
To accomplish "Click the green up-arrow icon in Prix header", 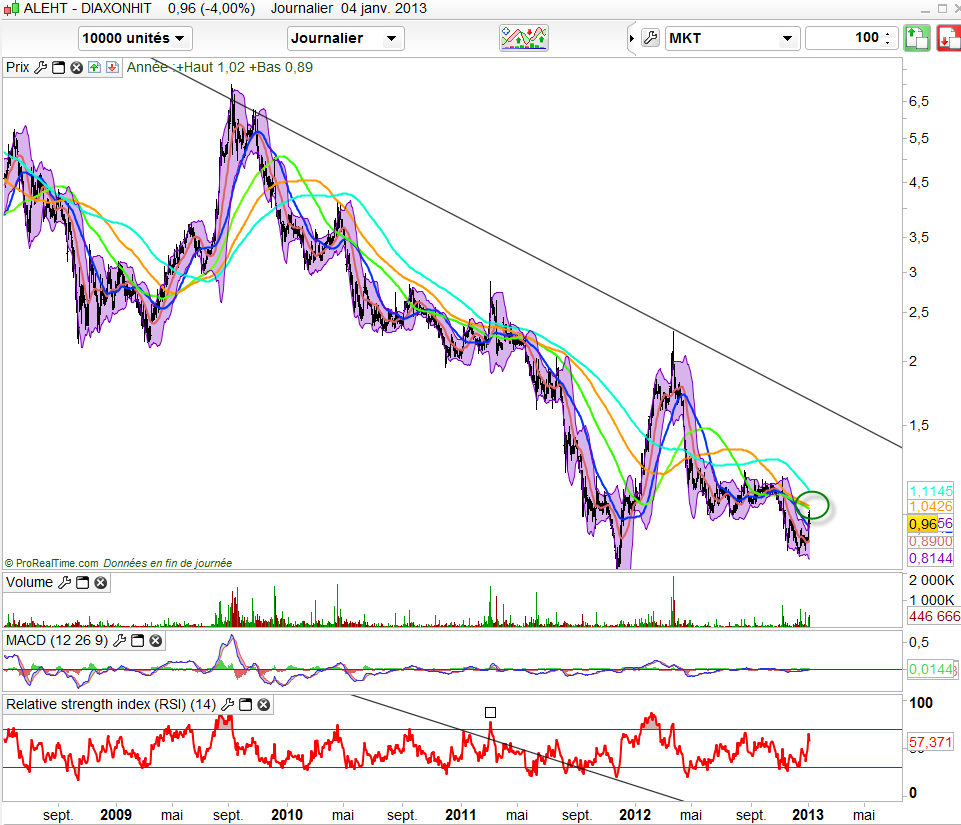I will (x=93, y=68).
